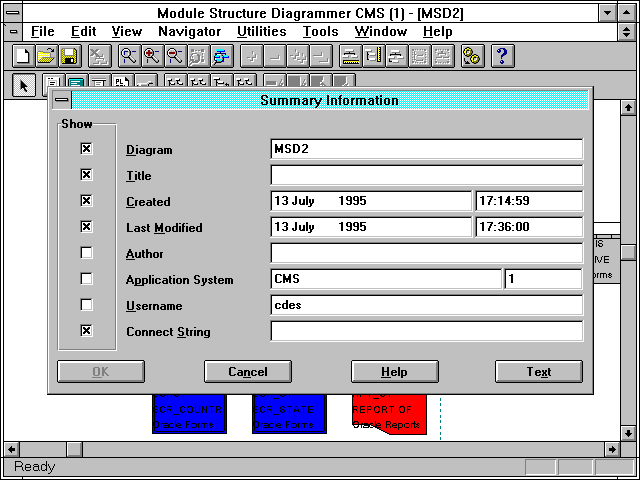Select the arrow pointer tool
Viewport: 640px width, 480px height.
(x=24, y=85)
